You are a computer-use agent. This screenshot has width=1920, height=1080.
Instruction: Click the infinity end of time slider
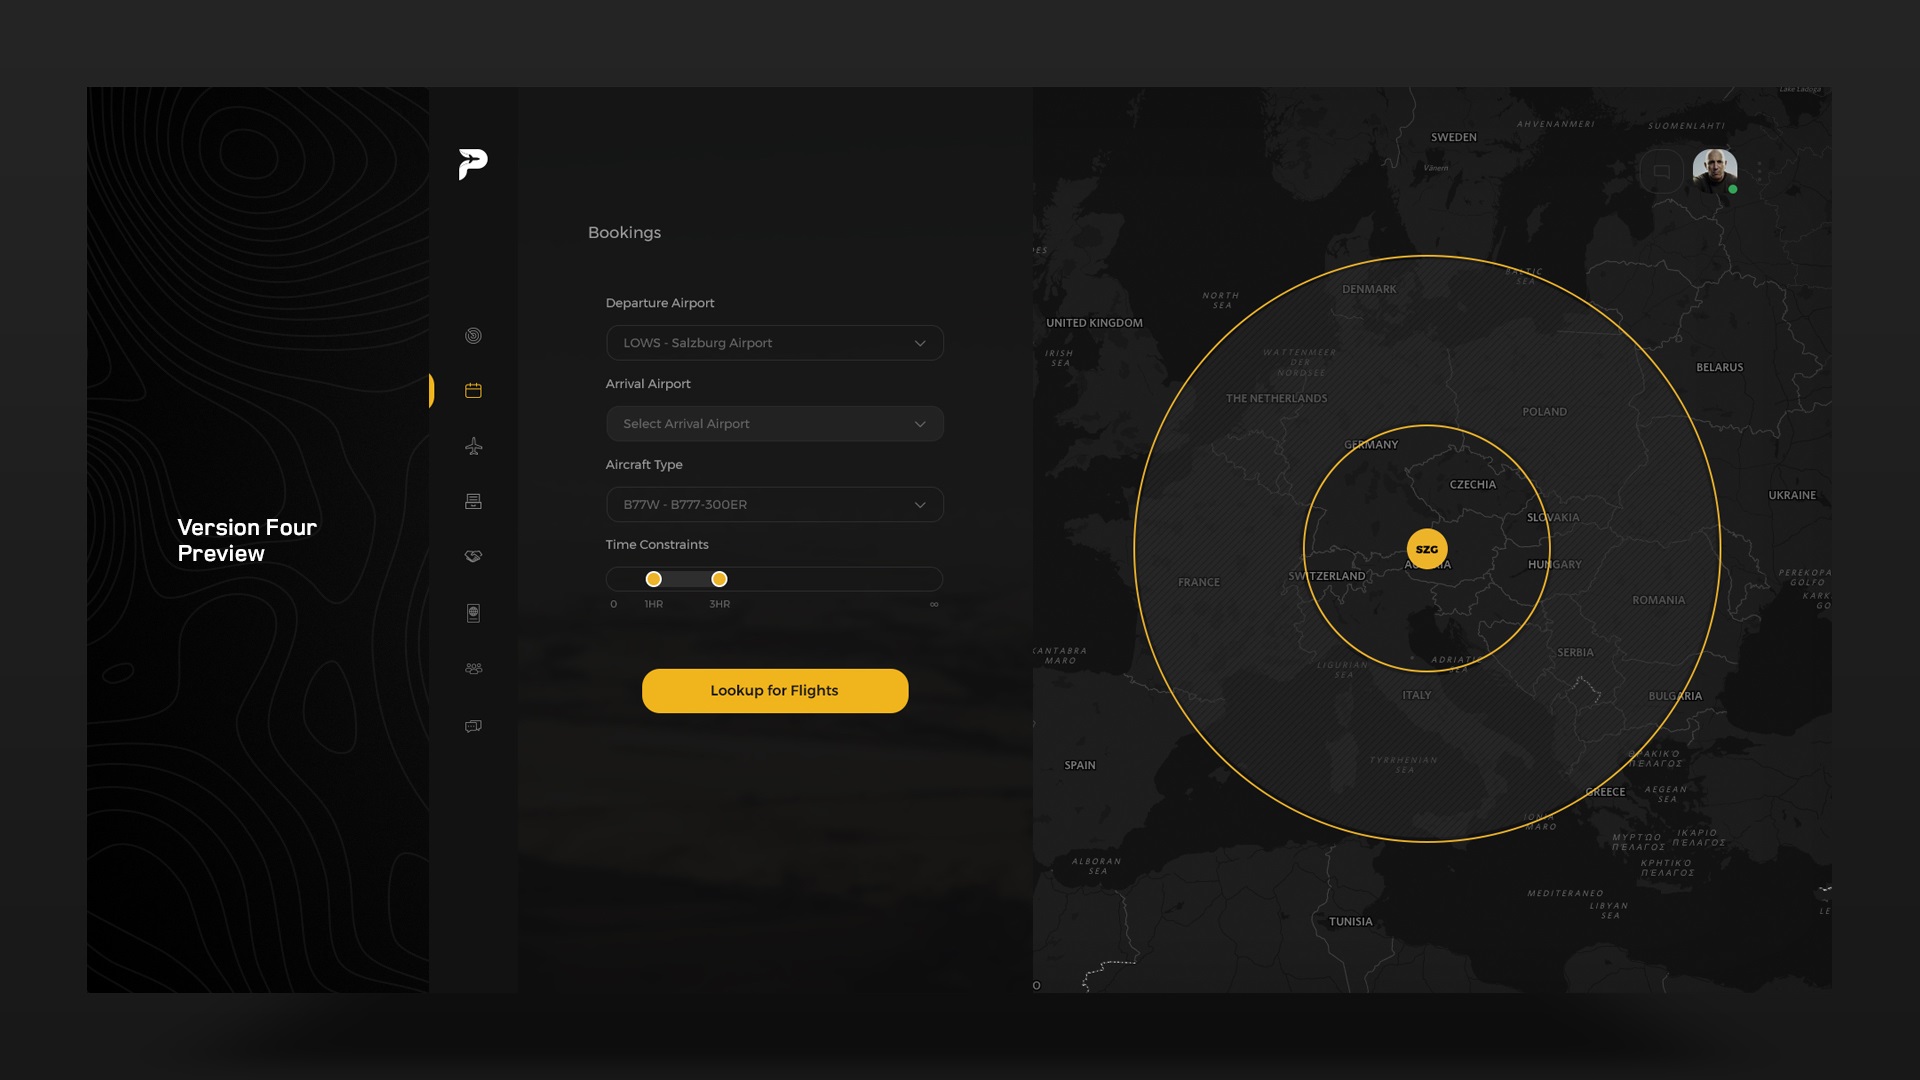pos(934,580)
